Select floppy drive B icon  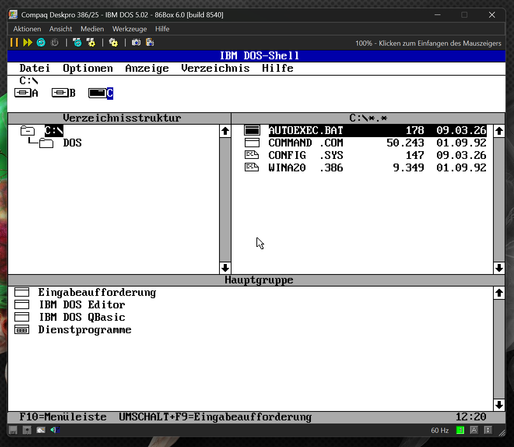[x=60, y=93]
